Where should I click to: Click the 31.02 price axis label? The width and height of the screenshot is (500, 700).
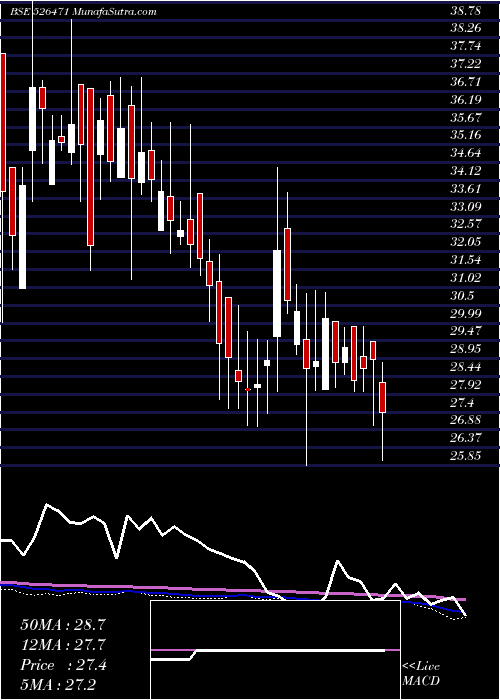(x=465, y=278)
